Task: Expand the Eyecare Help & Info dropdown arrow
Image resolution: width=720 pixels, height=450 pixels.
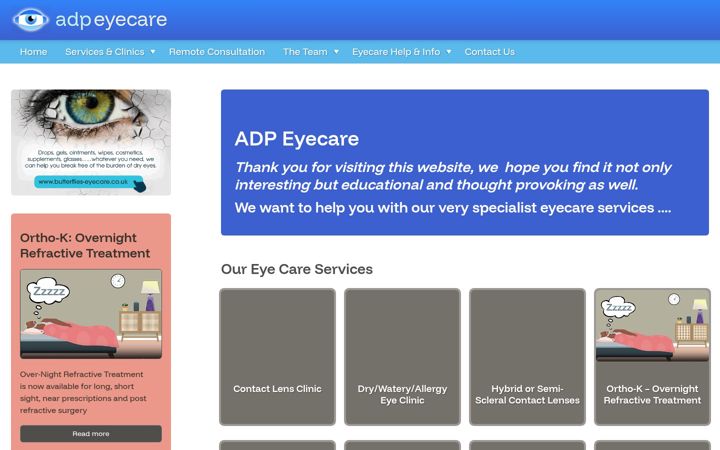Action: (449, 52)
